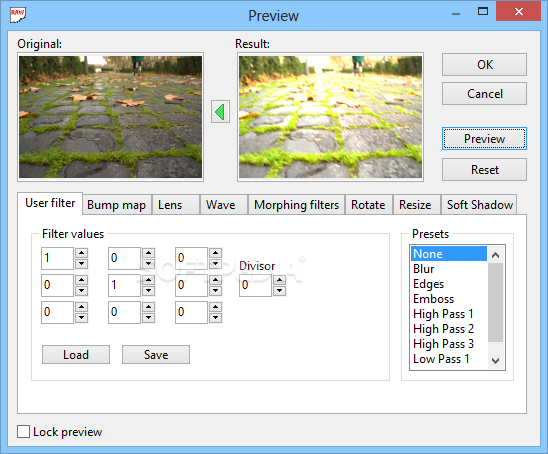The width and height of the screenshot is (548, 454).
Task: Click the bottom-right filter value field
Action: pyautogui.click(x=192, y=312)
